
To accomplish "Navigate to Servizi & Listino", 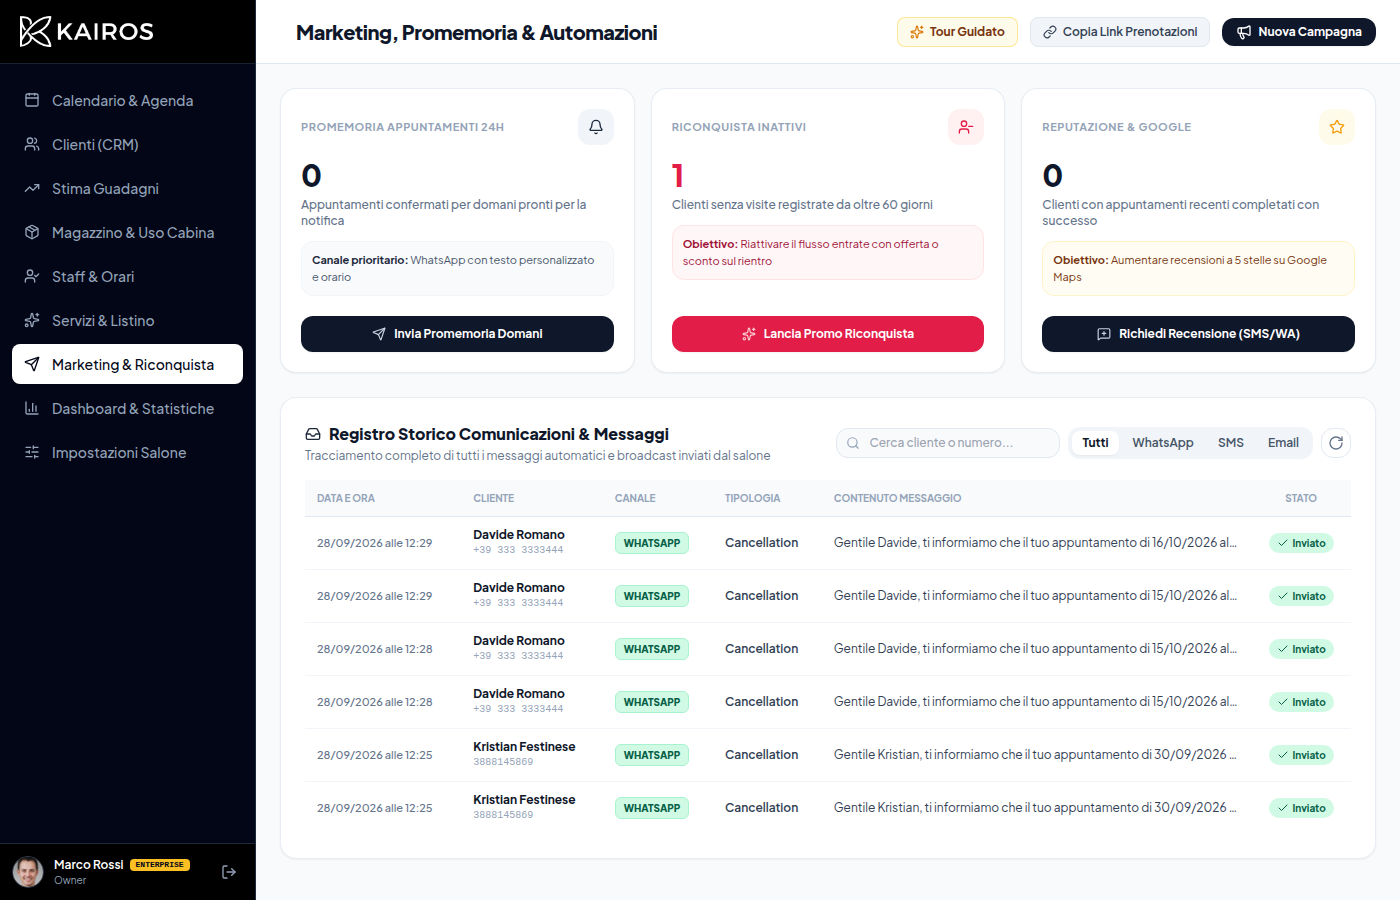I will tap(127, 320).
